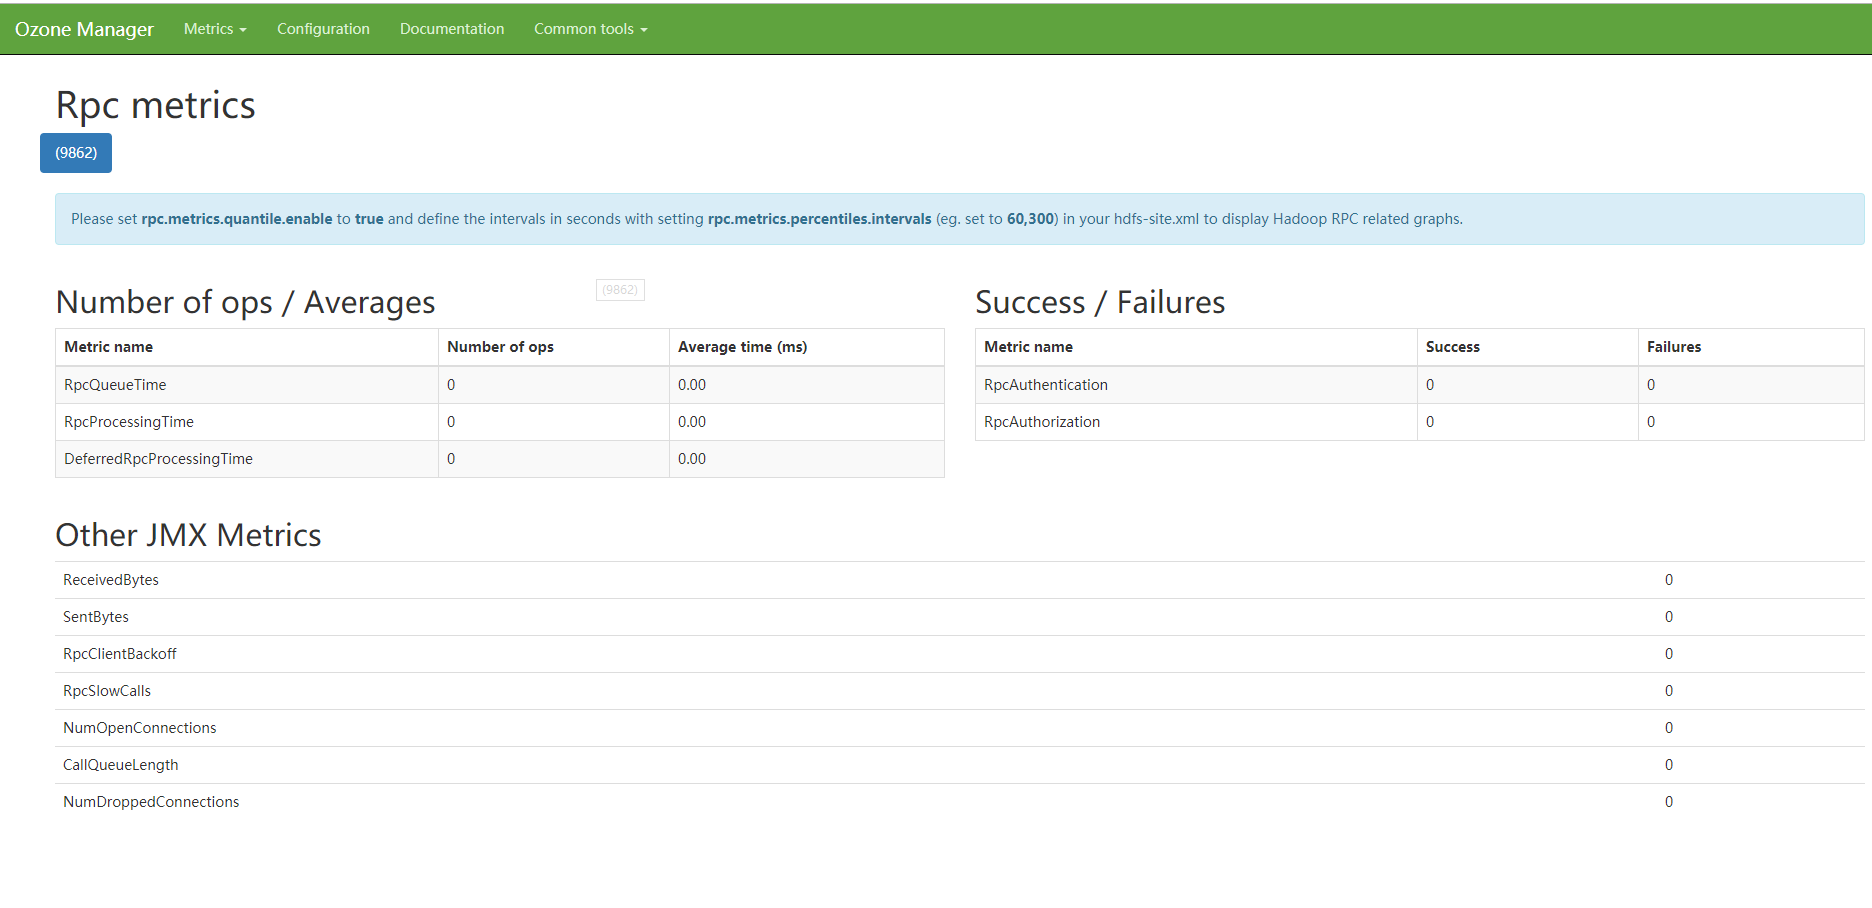This screenshot has height=908, width=1872.
Task: Click the ReceivedBytes JMX metric row
Action: 111,580
